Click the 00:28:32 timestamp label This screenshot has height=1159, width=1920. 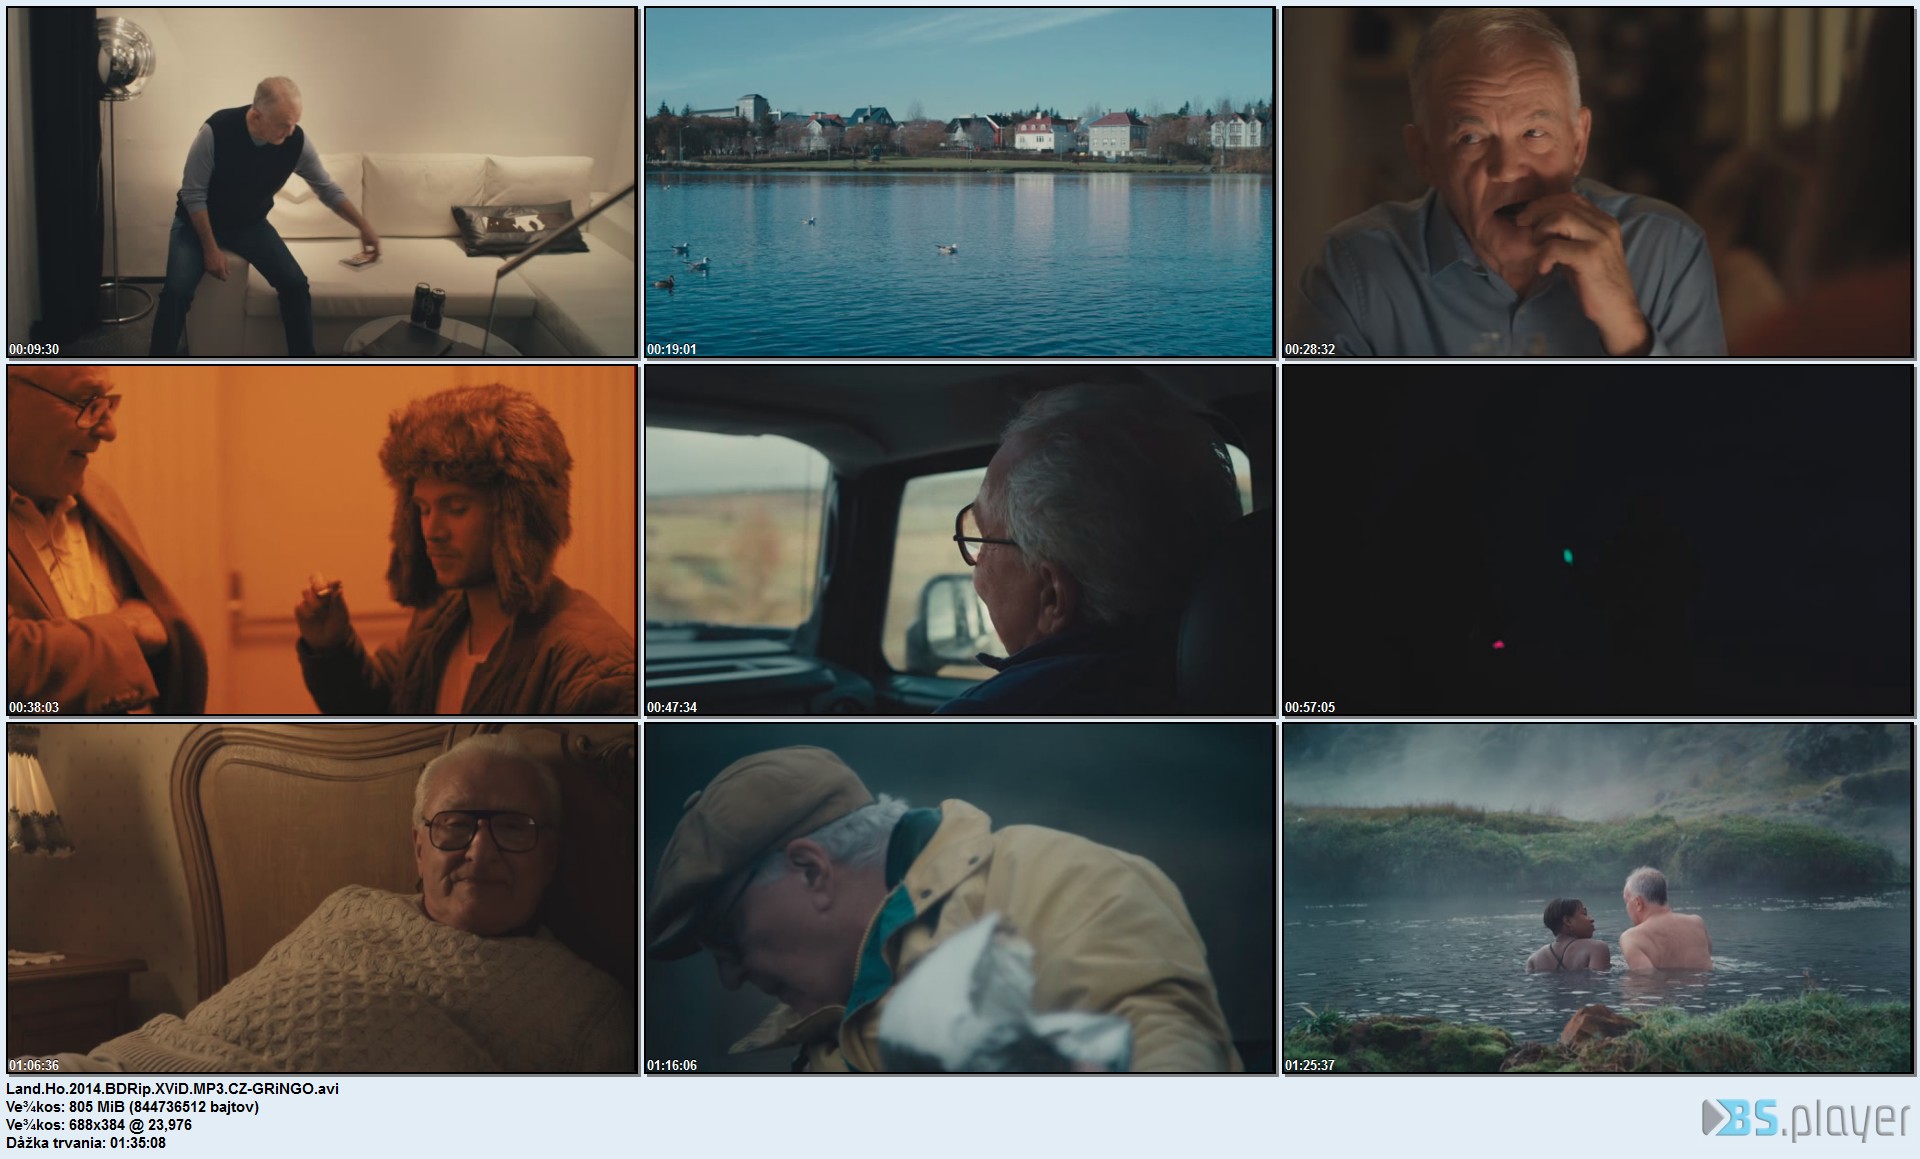click(x=1310, y=349)
